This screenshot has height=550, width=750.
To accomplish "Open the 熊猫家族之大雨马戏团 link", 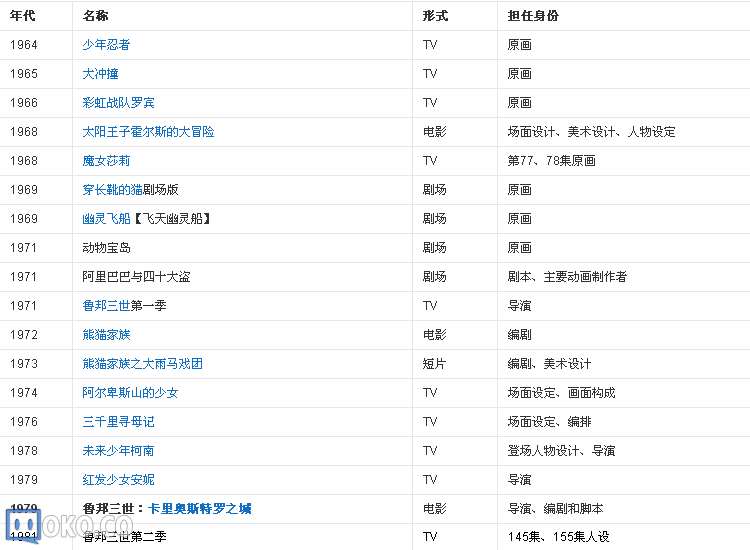I will point(143,364).
